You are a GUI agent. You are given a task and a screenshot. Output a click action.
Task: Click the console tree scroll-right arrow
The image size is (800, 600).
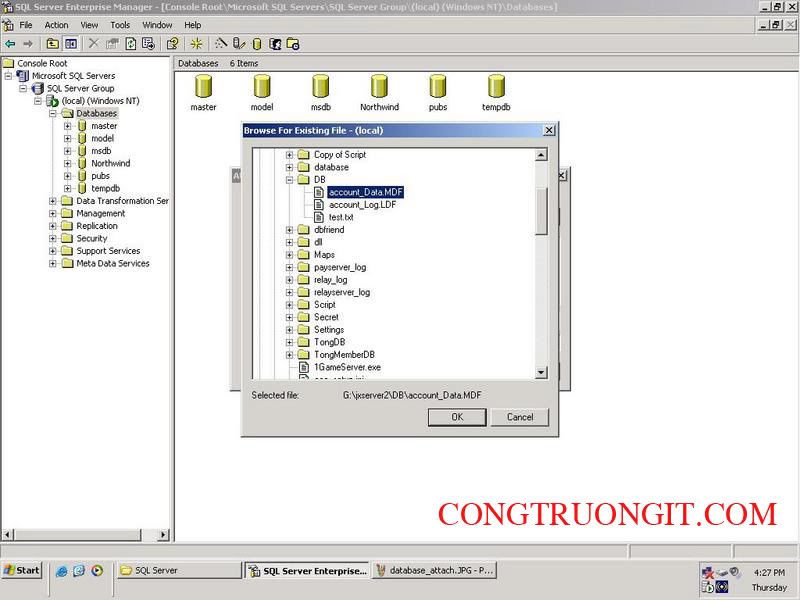coord(163,535)
